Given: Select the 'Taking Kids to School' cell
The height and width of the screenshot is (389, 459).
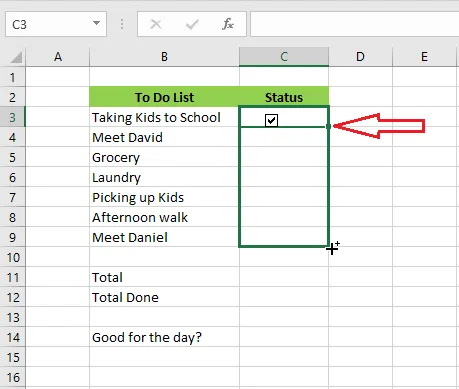Looking at the screenshot, I should point(164,117).
